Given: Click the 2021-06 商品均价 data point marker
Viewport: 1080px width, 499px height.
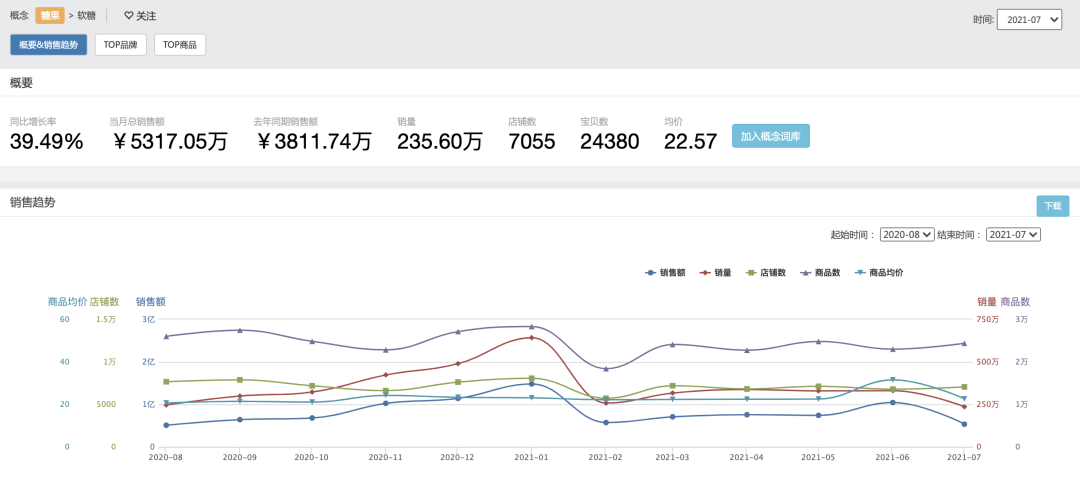Looking at the screenshot, I should [x=893, y=380].
